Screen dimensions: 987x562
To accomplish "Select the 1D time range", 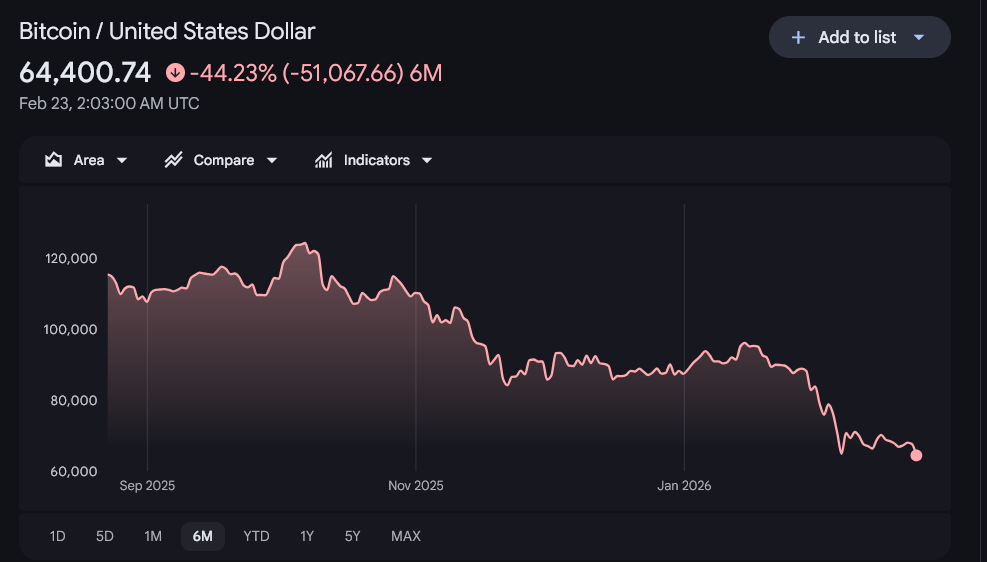I will pos(57,536).
